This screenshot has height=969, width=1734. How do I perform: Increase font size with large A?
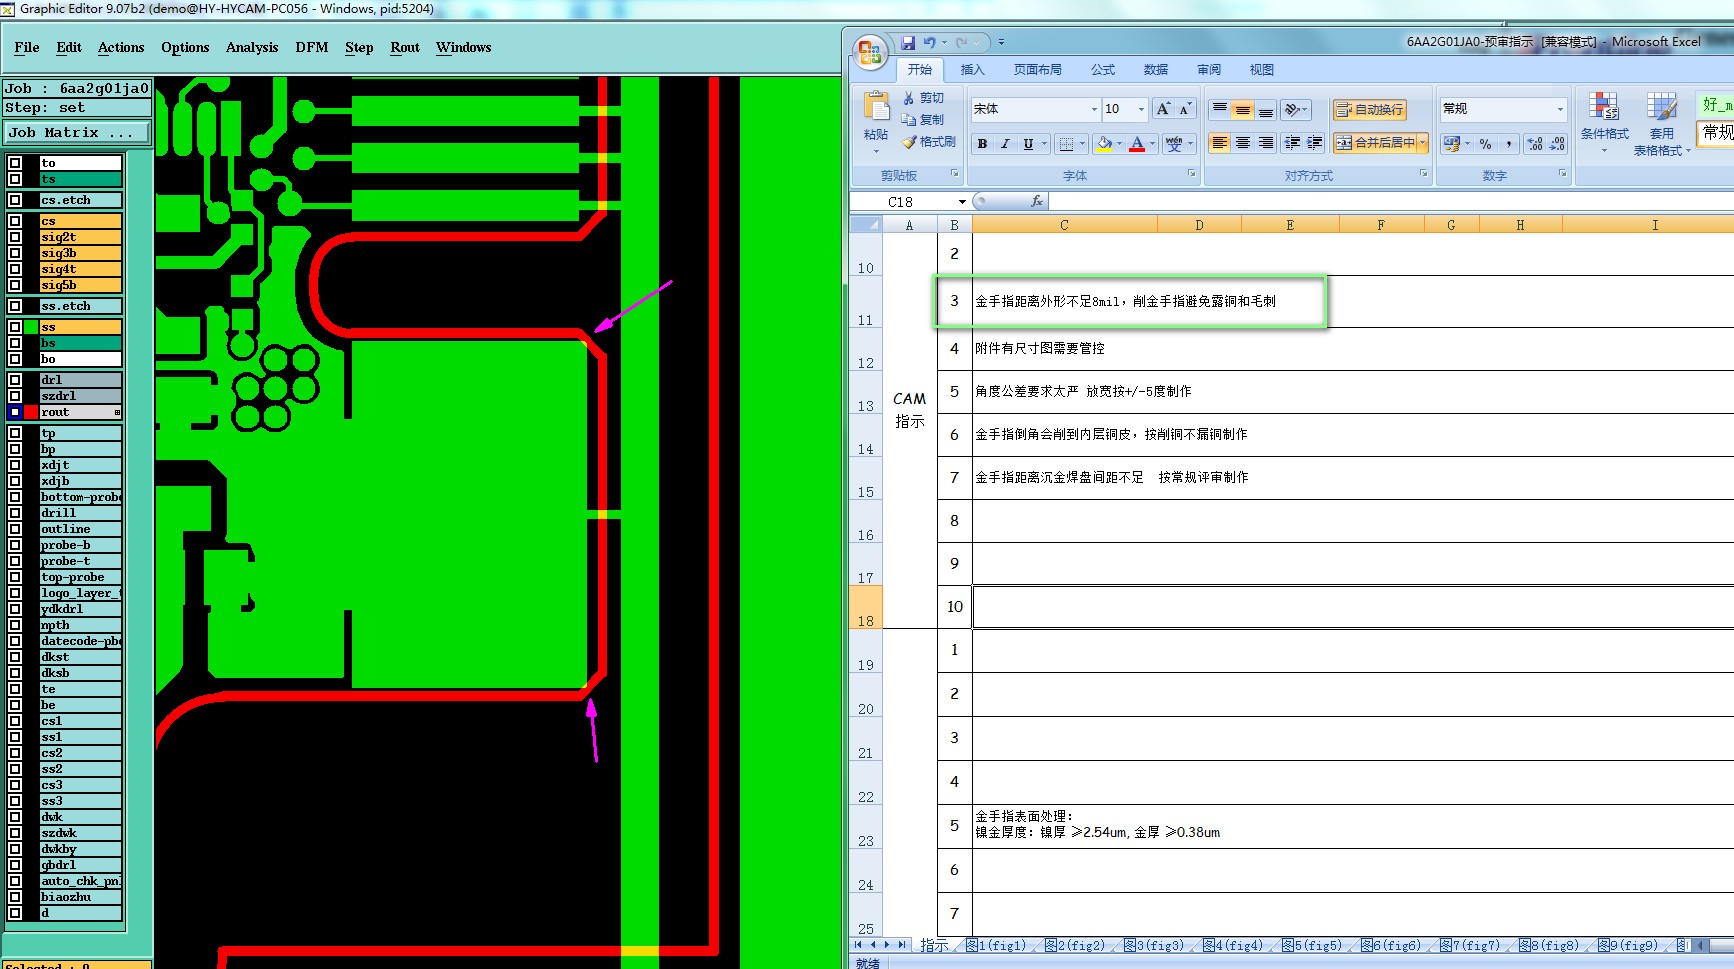tap(1162, 109)
